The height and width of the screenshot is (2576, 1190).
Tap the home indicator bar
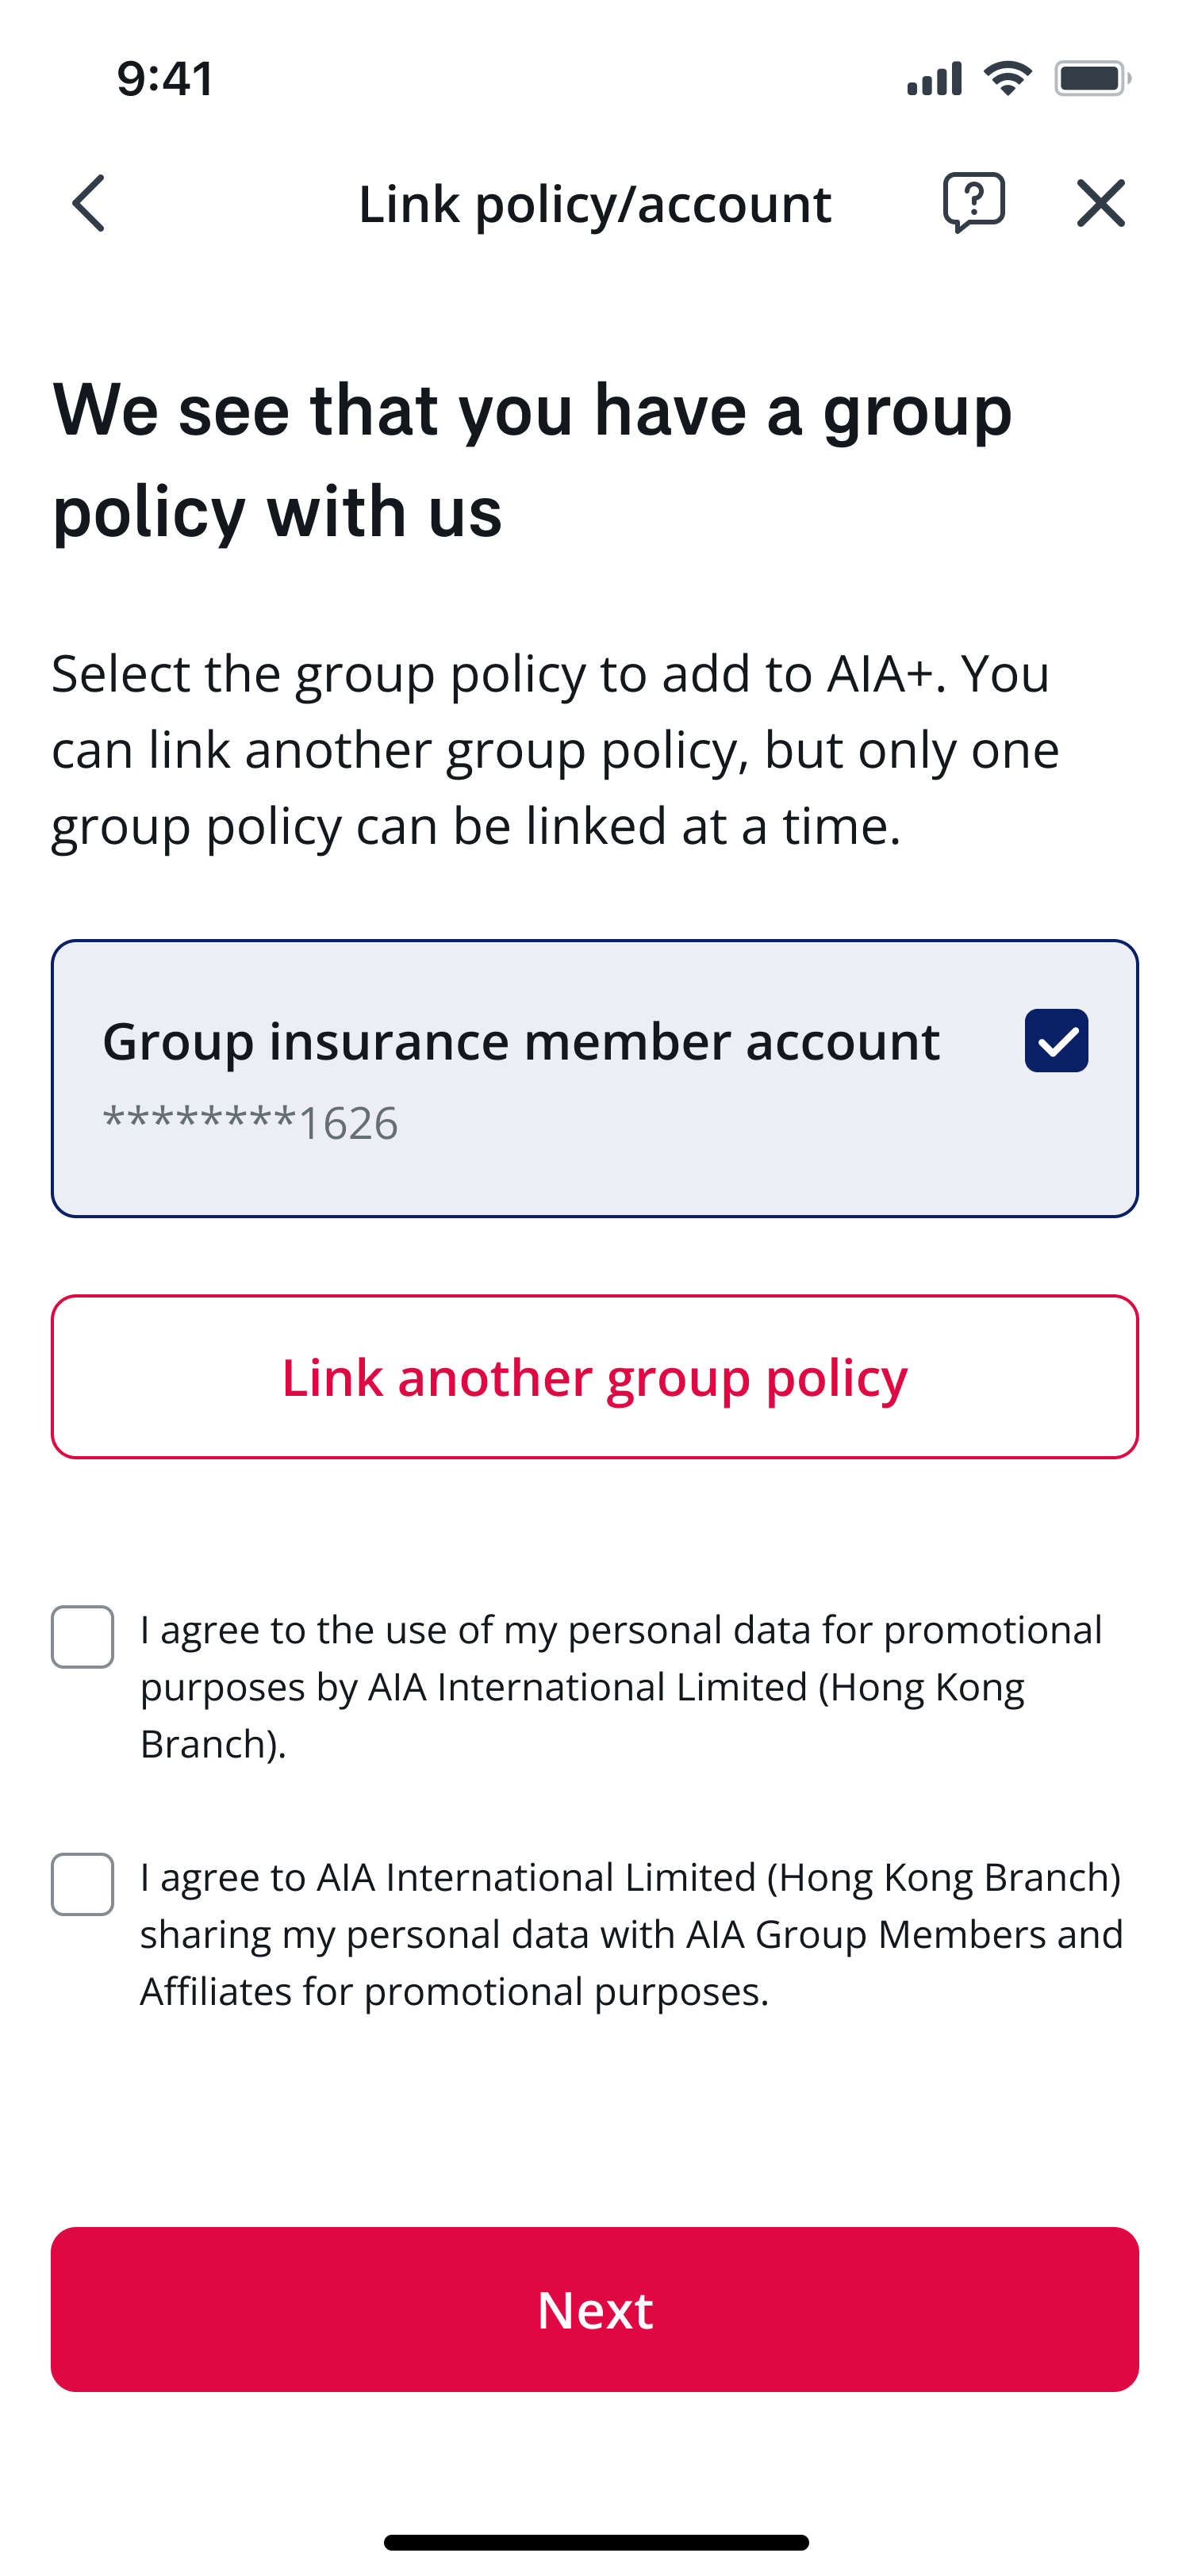[595, 2542]
